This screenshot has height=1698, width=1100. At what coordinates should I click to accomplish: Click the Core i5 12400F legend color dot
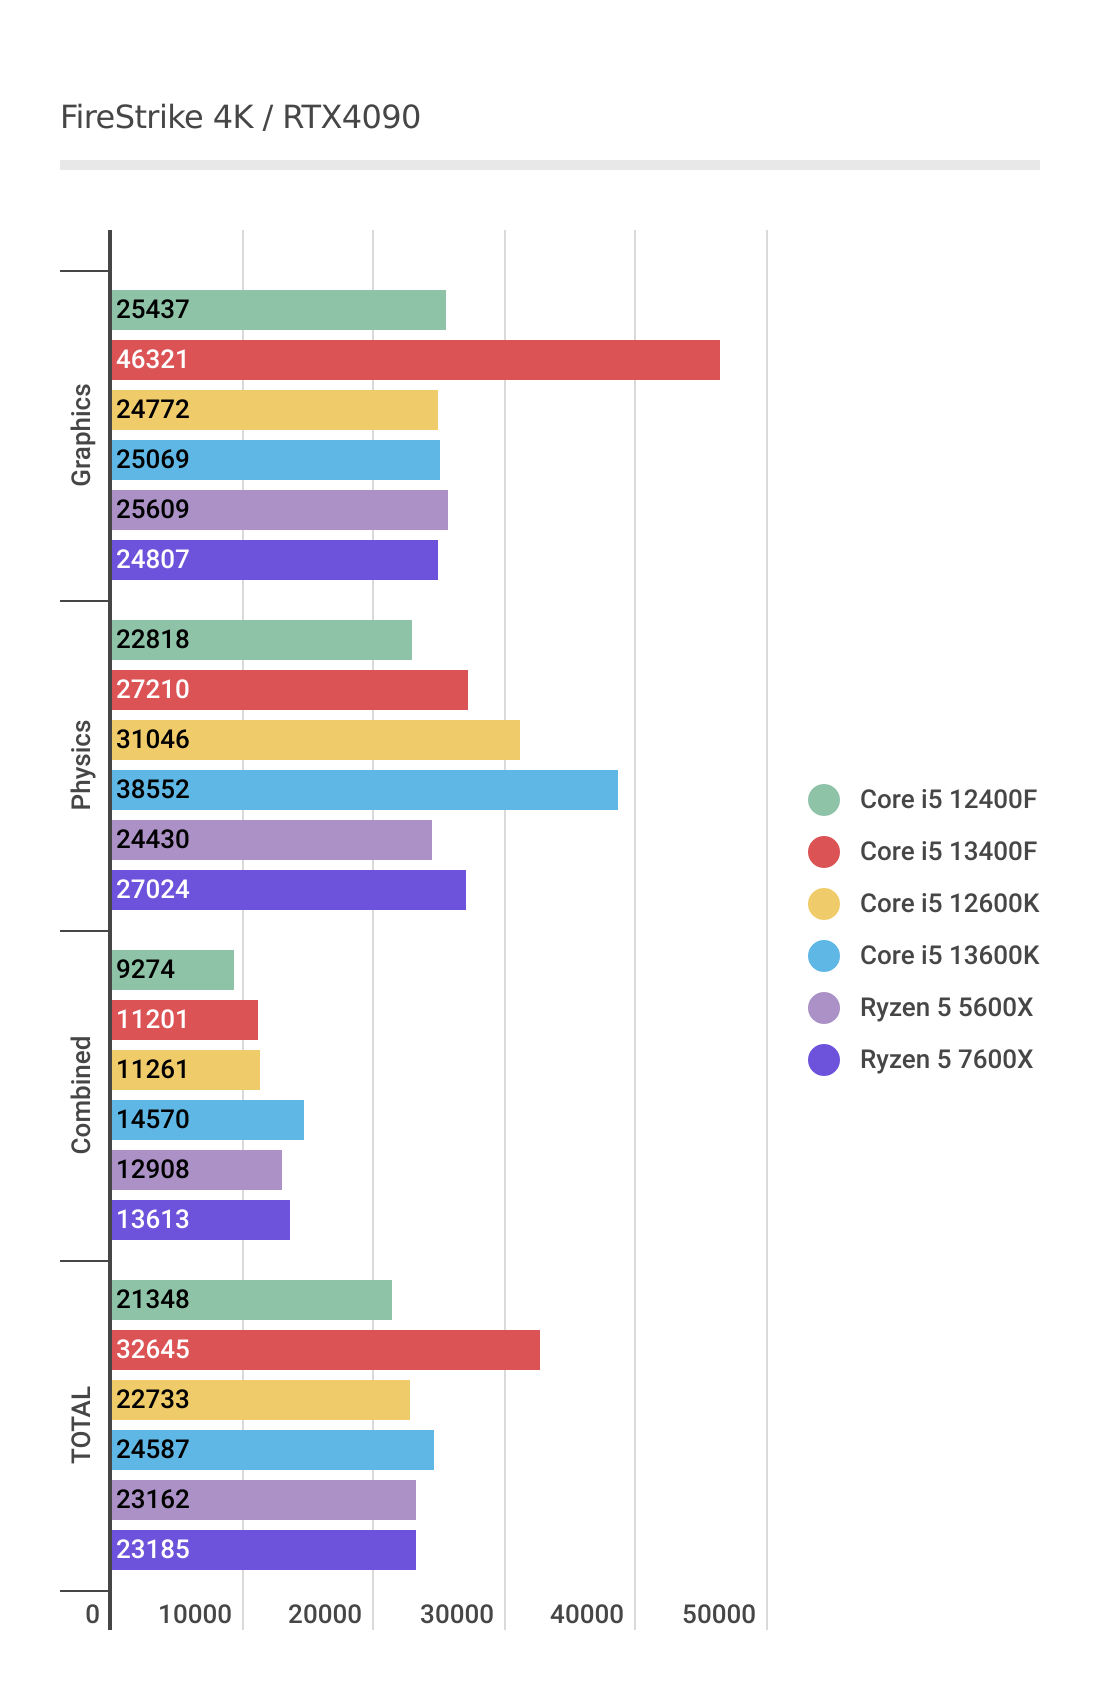[824, 800]
